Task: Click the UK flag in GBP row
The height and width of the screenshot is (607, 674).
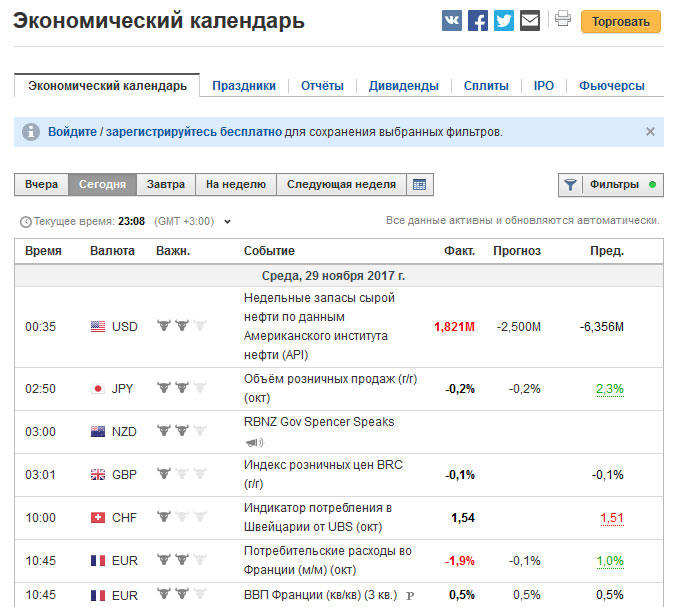Action: coord(98,475)
